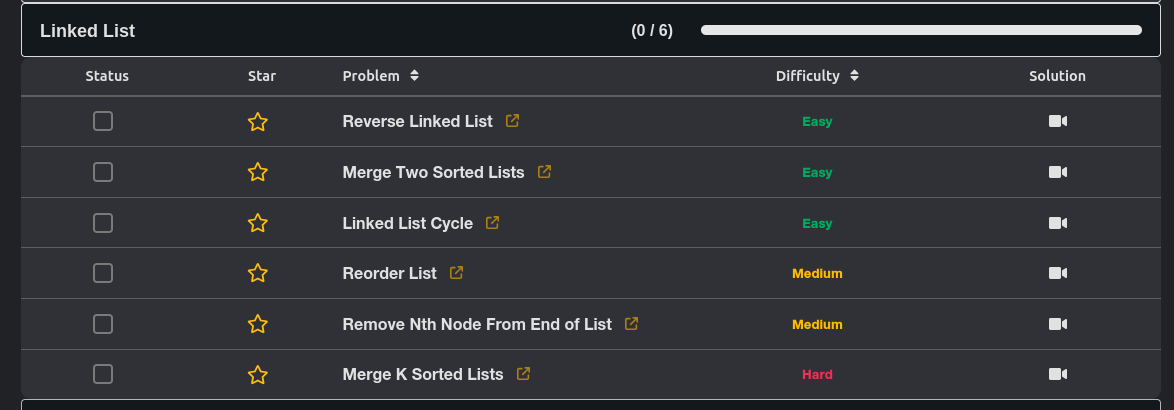Tick the Merge K Sorted Lists checkbox
The width and height of the screenshot is (1174, 410).
103,374
